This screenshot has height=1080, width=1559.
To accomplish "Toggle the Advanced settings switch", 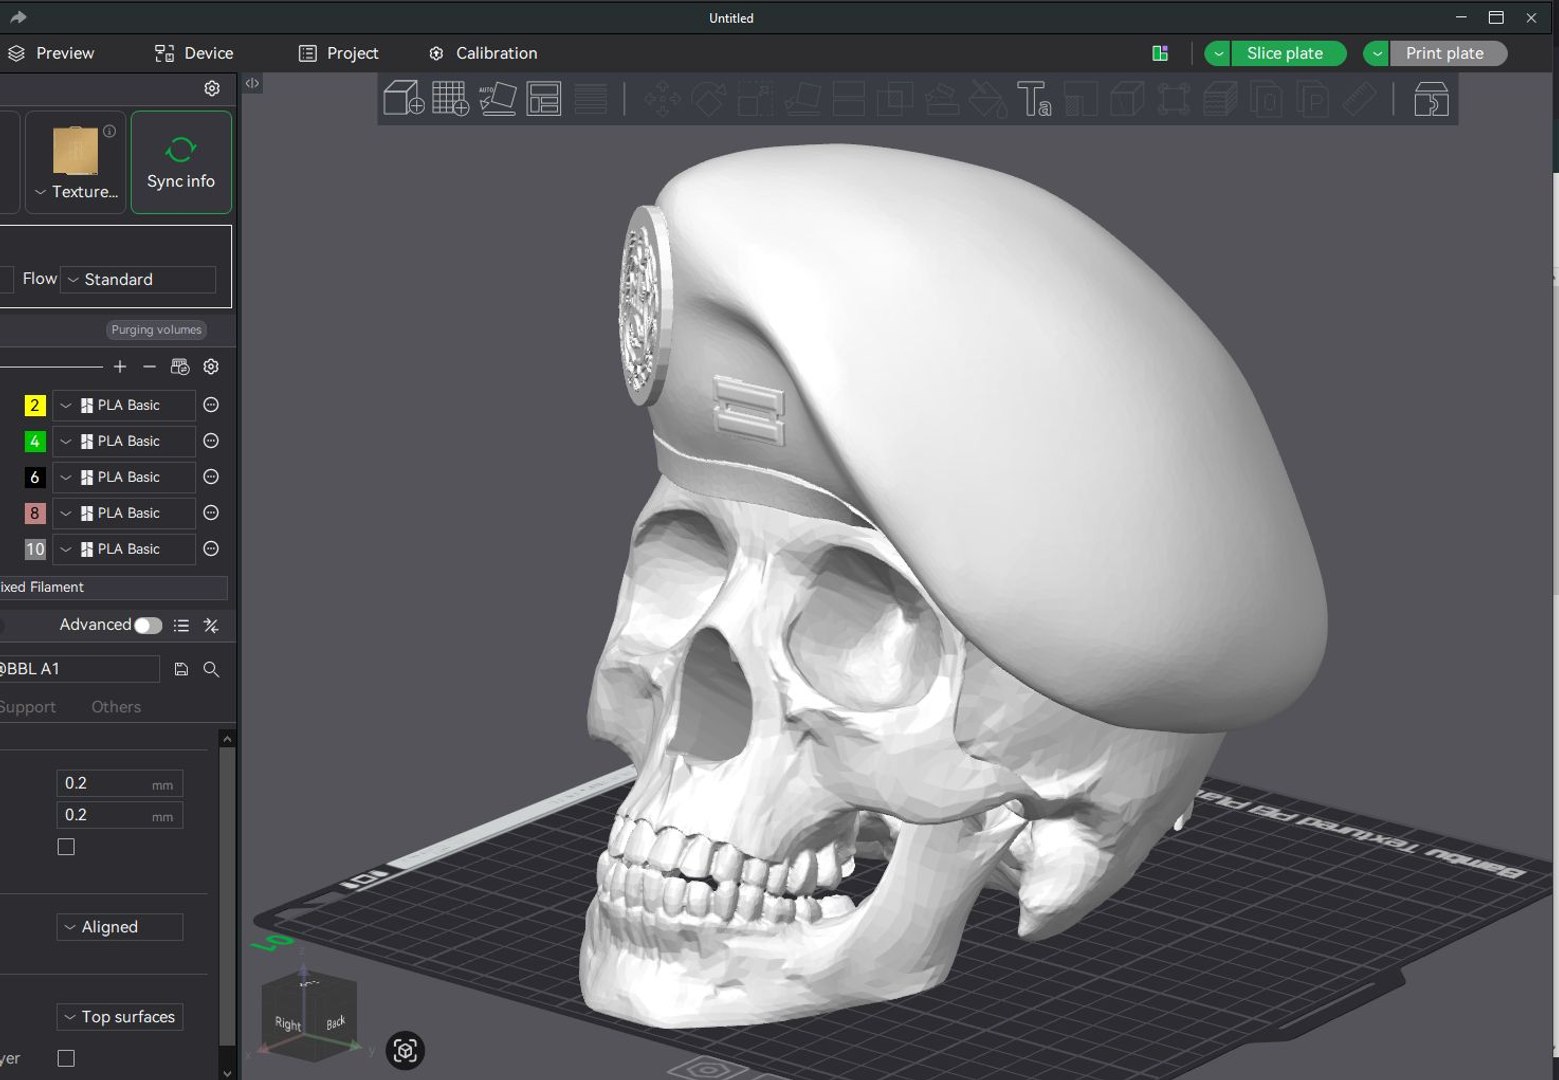I will pyautogui.click(x=148, y=625).
